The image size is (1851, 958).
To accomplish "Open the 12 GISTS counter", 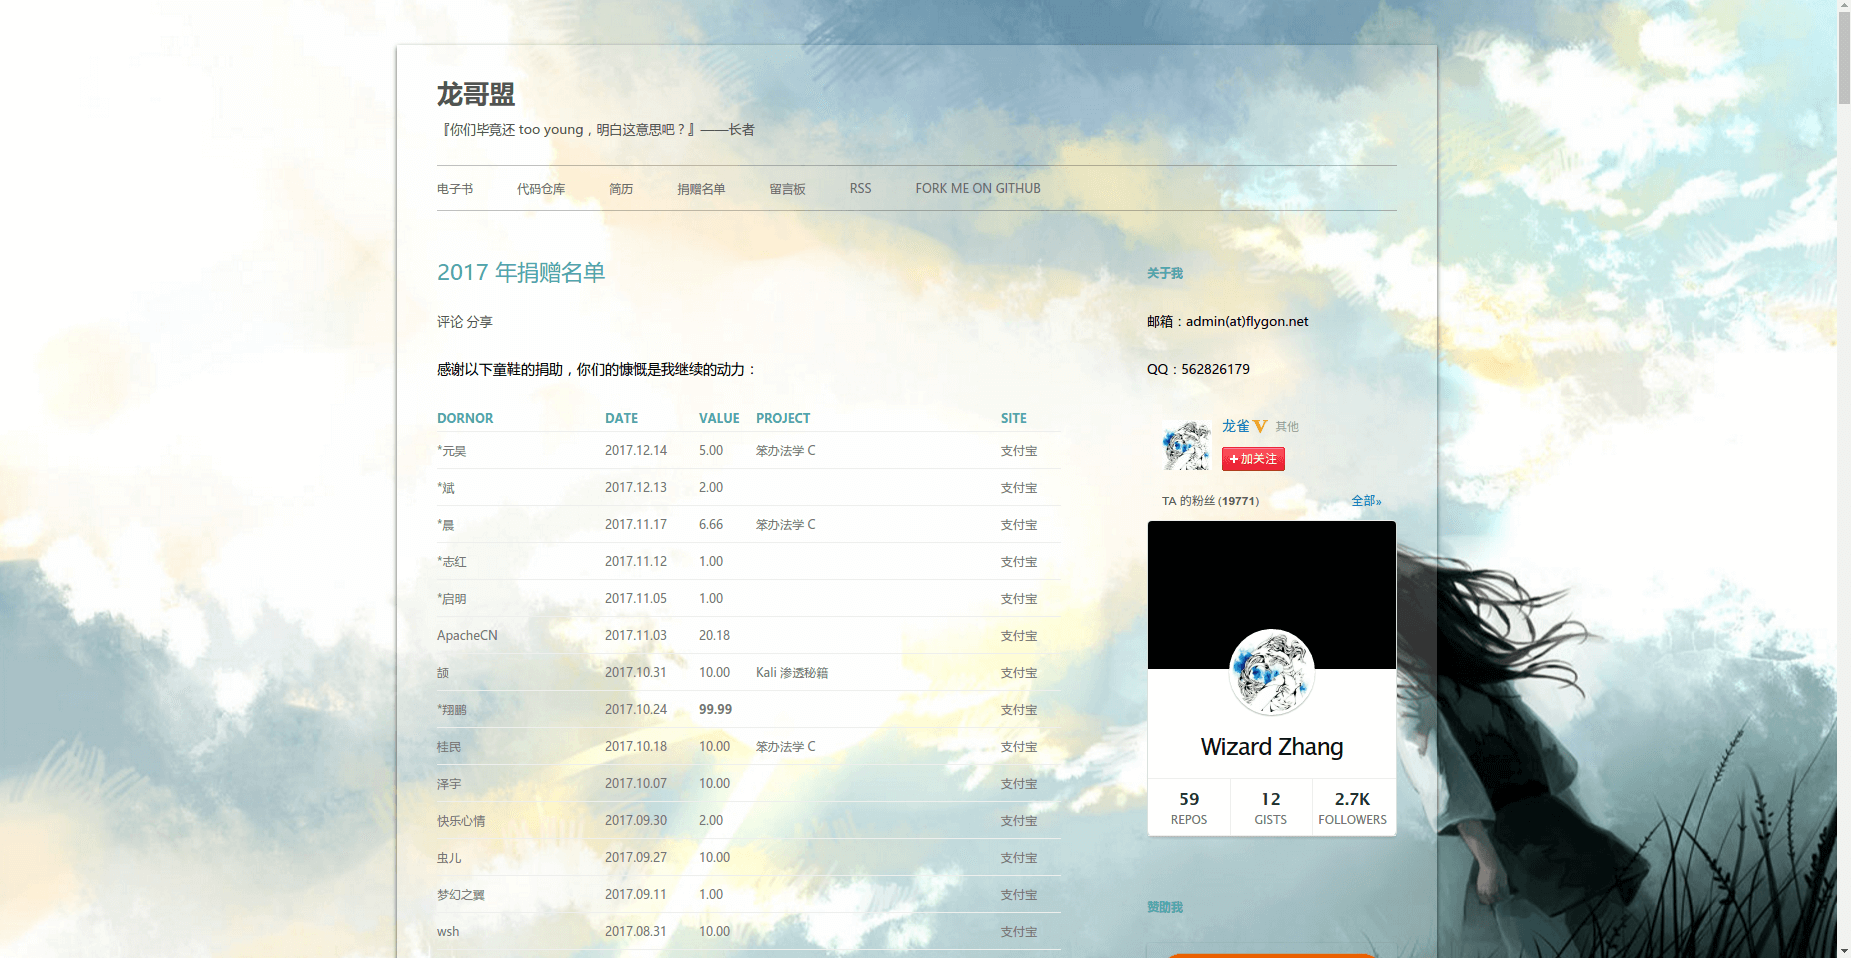I will pos(1271,807).
